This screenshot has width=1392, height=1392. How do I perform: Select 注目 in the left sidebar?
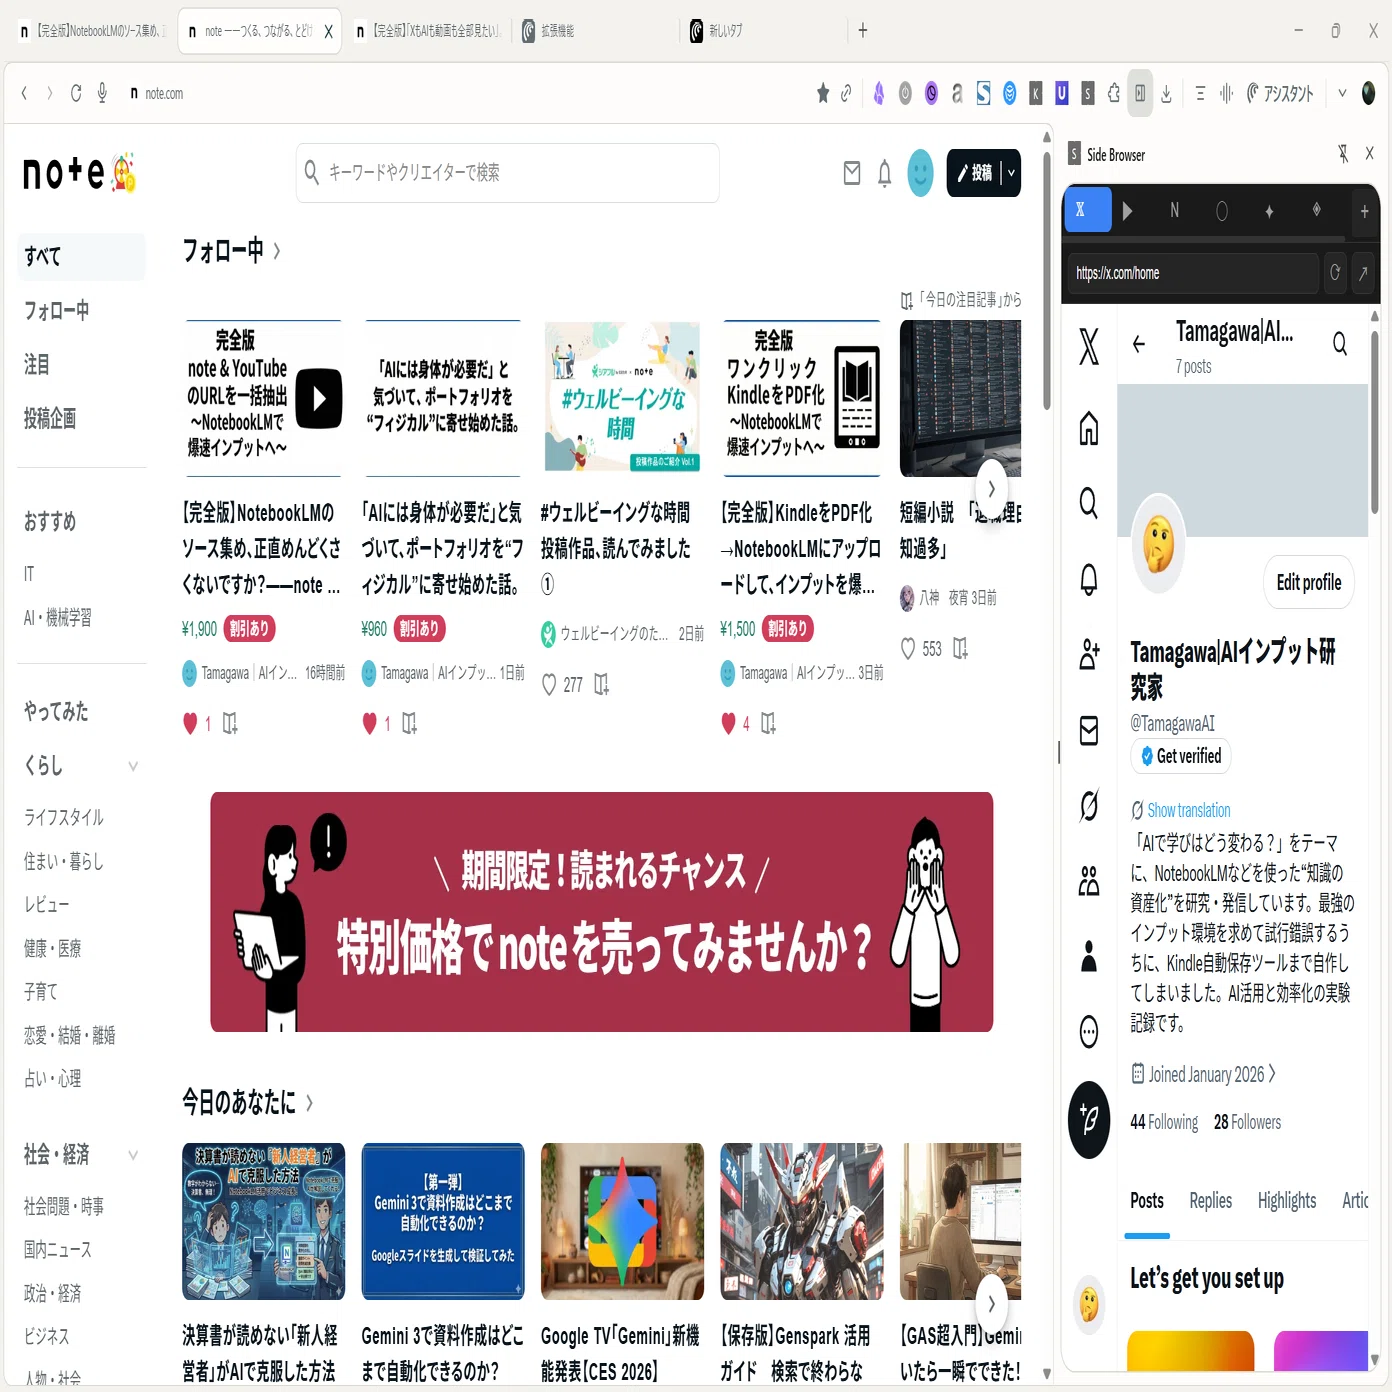tap(37, 365)
